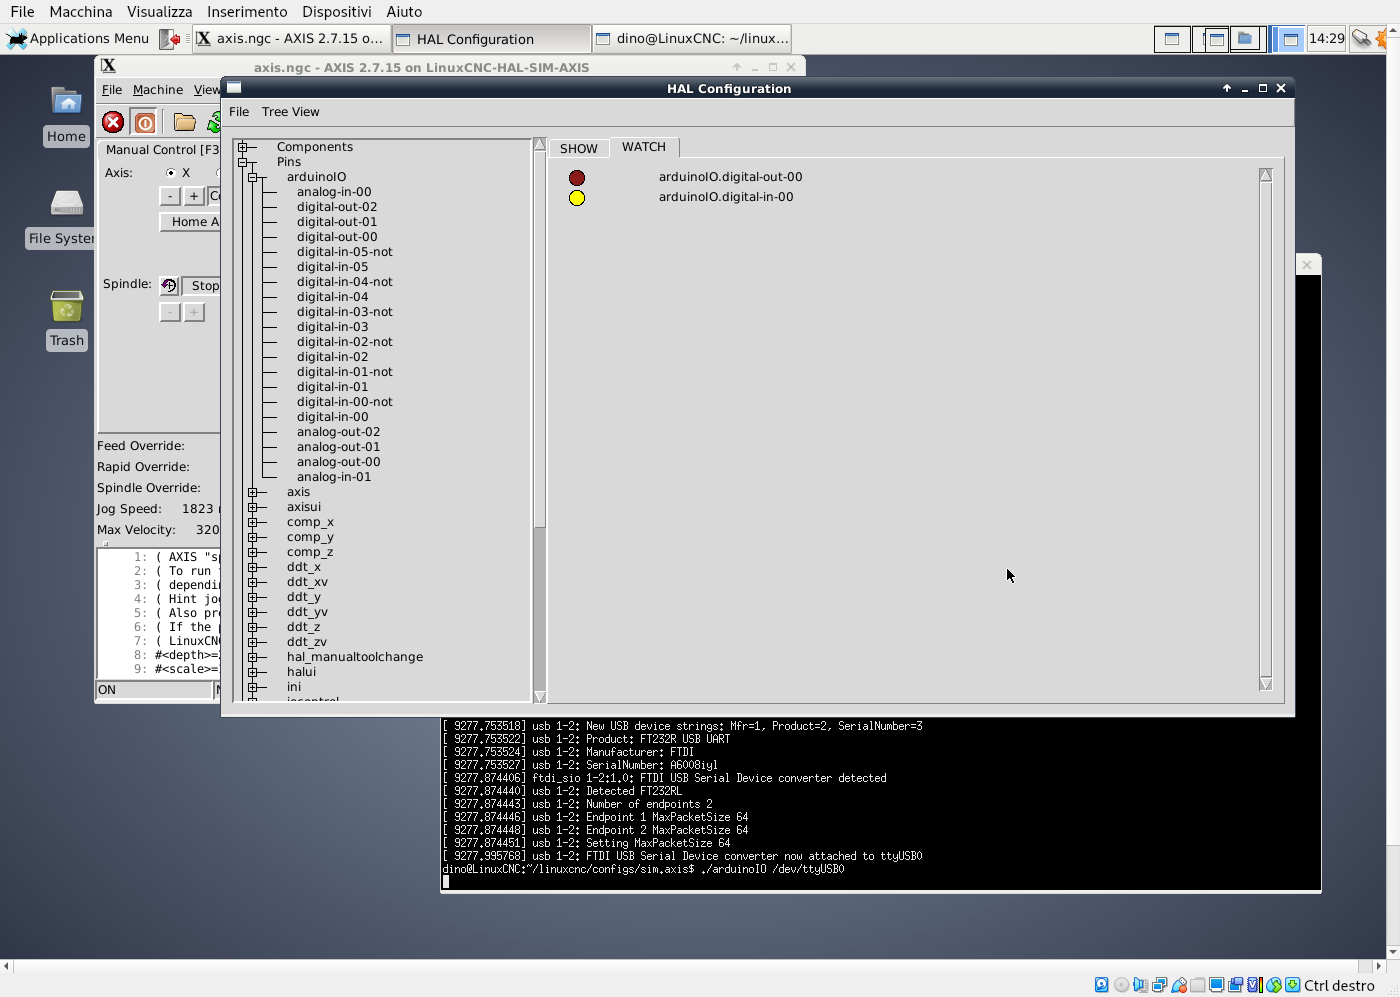Click the logout door icon in the panel
Screen dimensions: 1400x997
(170, 39)
